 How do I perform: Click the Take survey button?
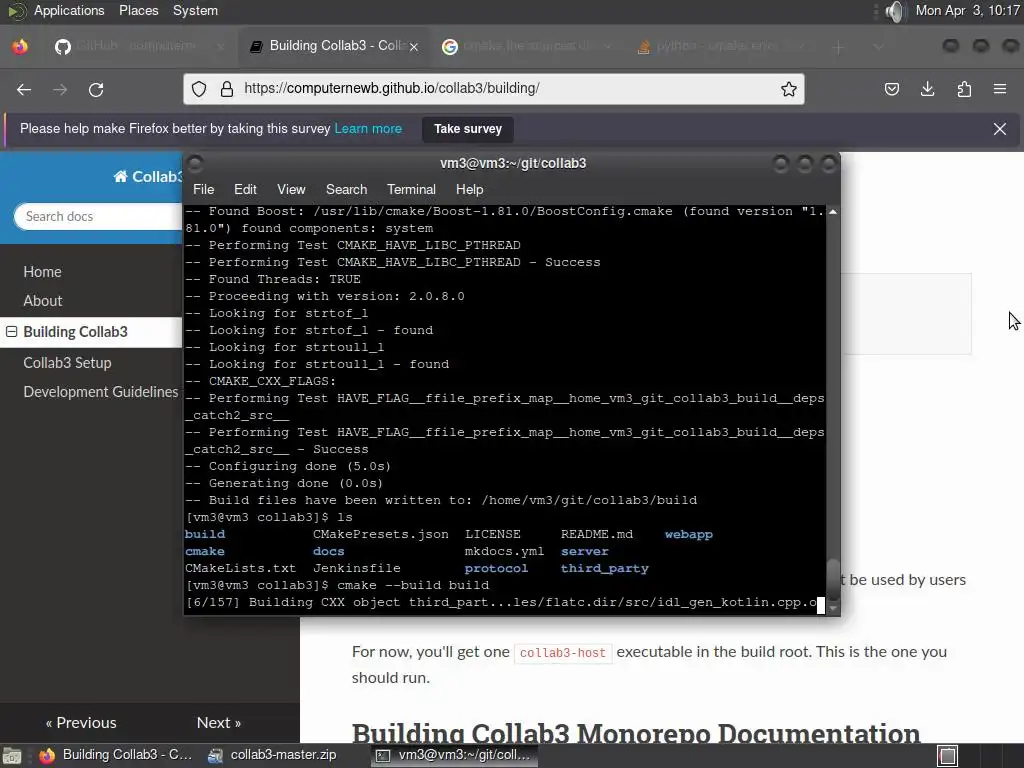tap(468, 129)
